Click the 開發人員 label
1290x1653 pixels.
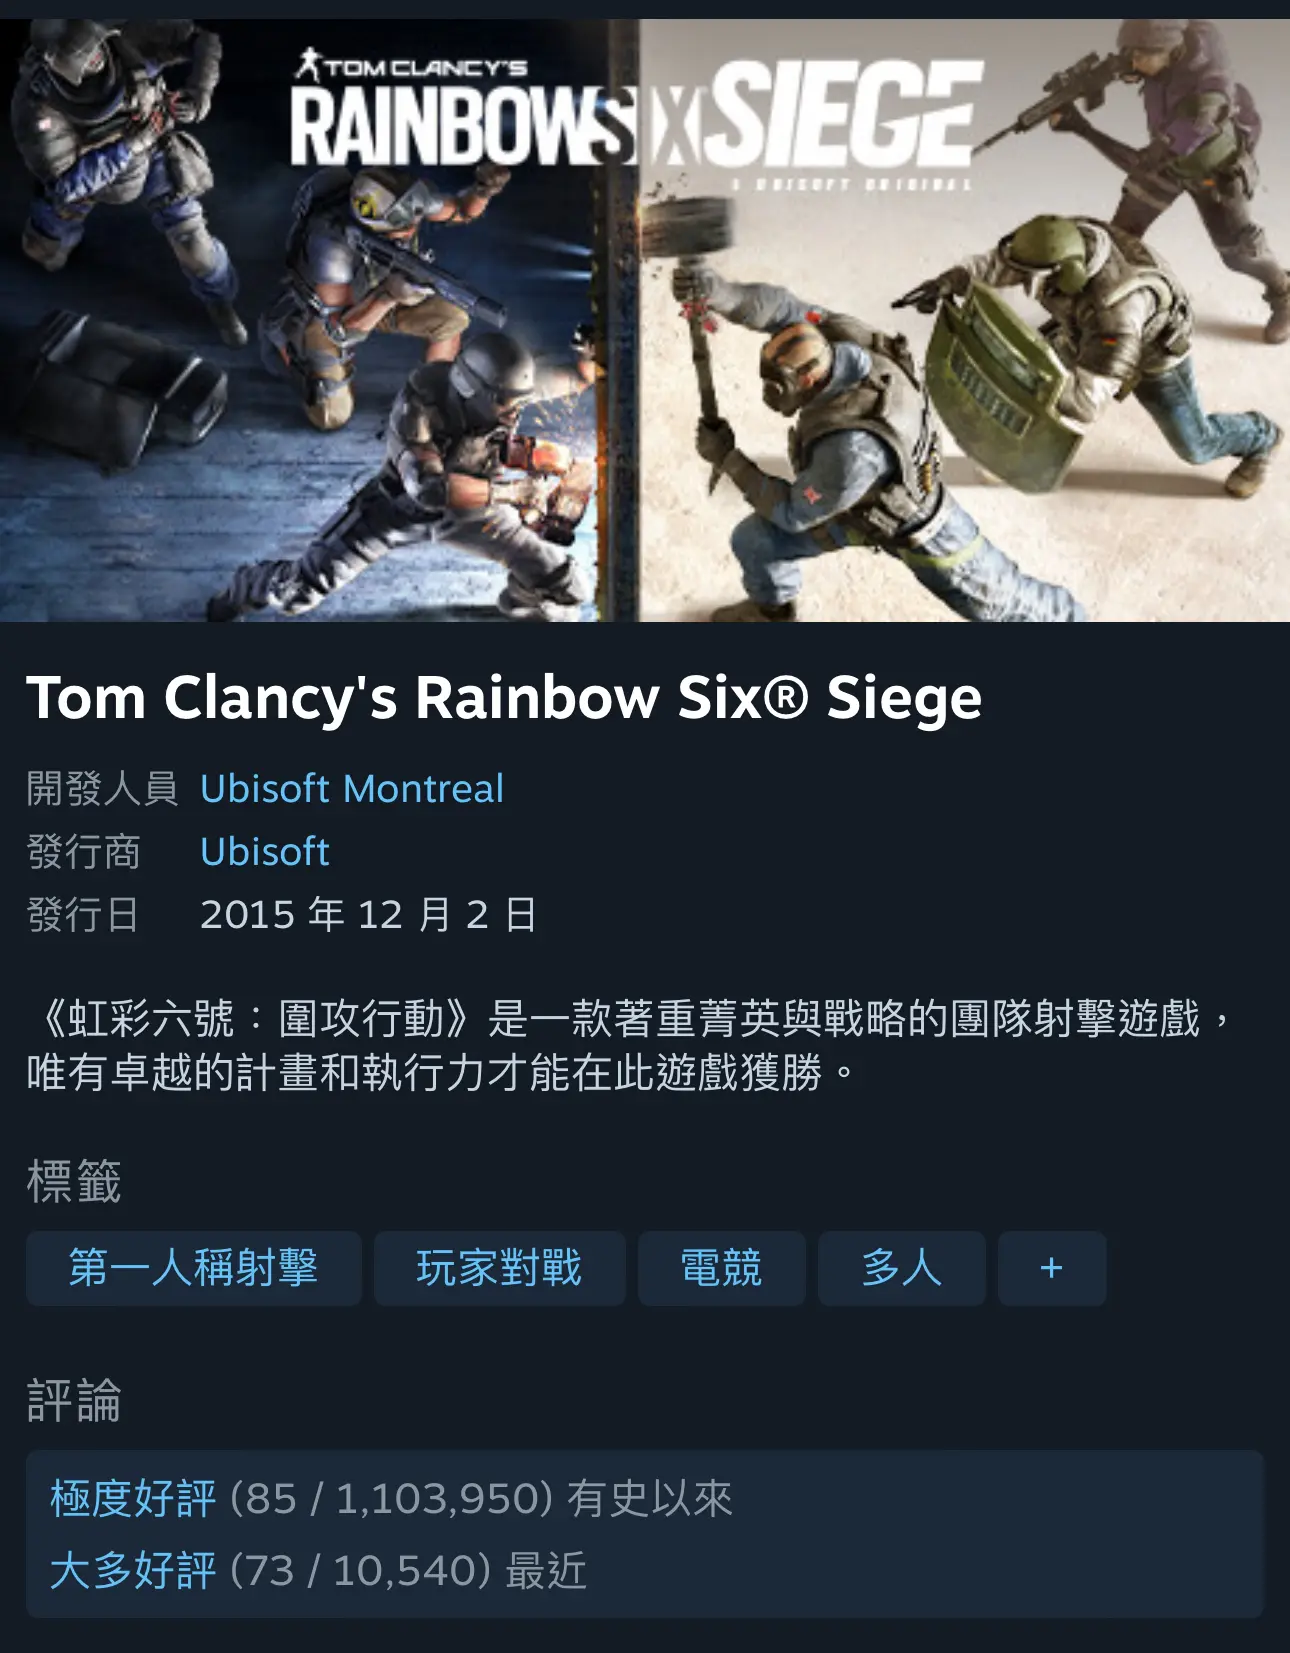tap(102, 789)
